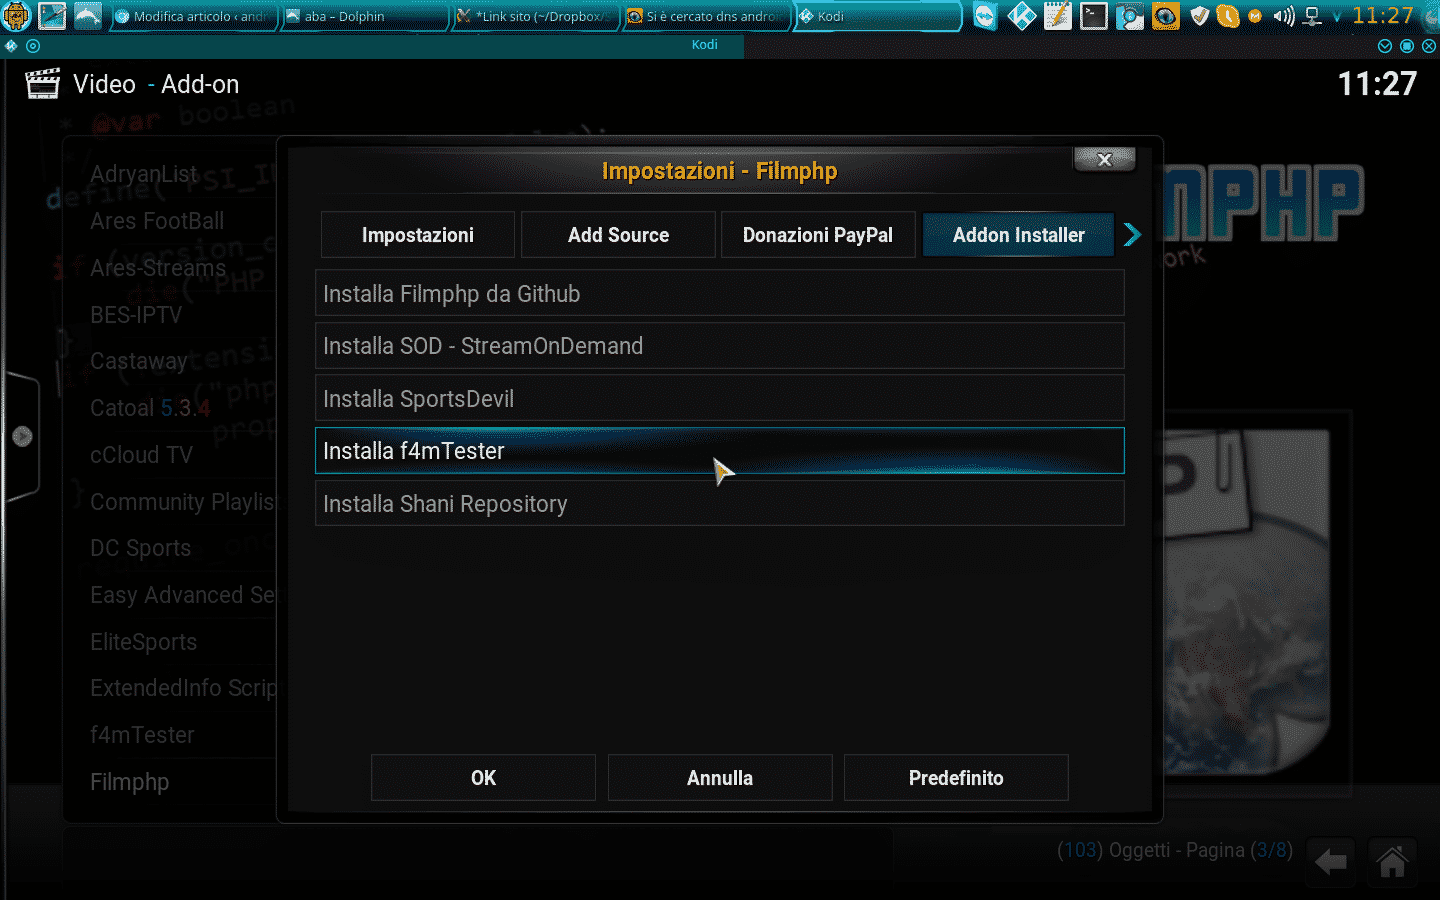Open the network connection tray icon
Viewport: 1440px width, 900px height.
tap(1313, 16)
